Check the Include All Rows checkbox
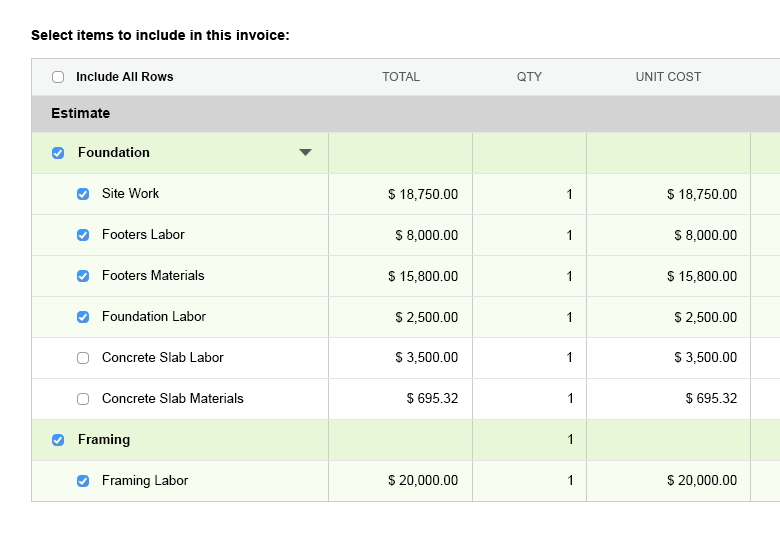The height and width of the screenshot is (534, 780). tap(58, 77)
